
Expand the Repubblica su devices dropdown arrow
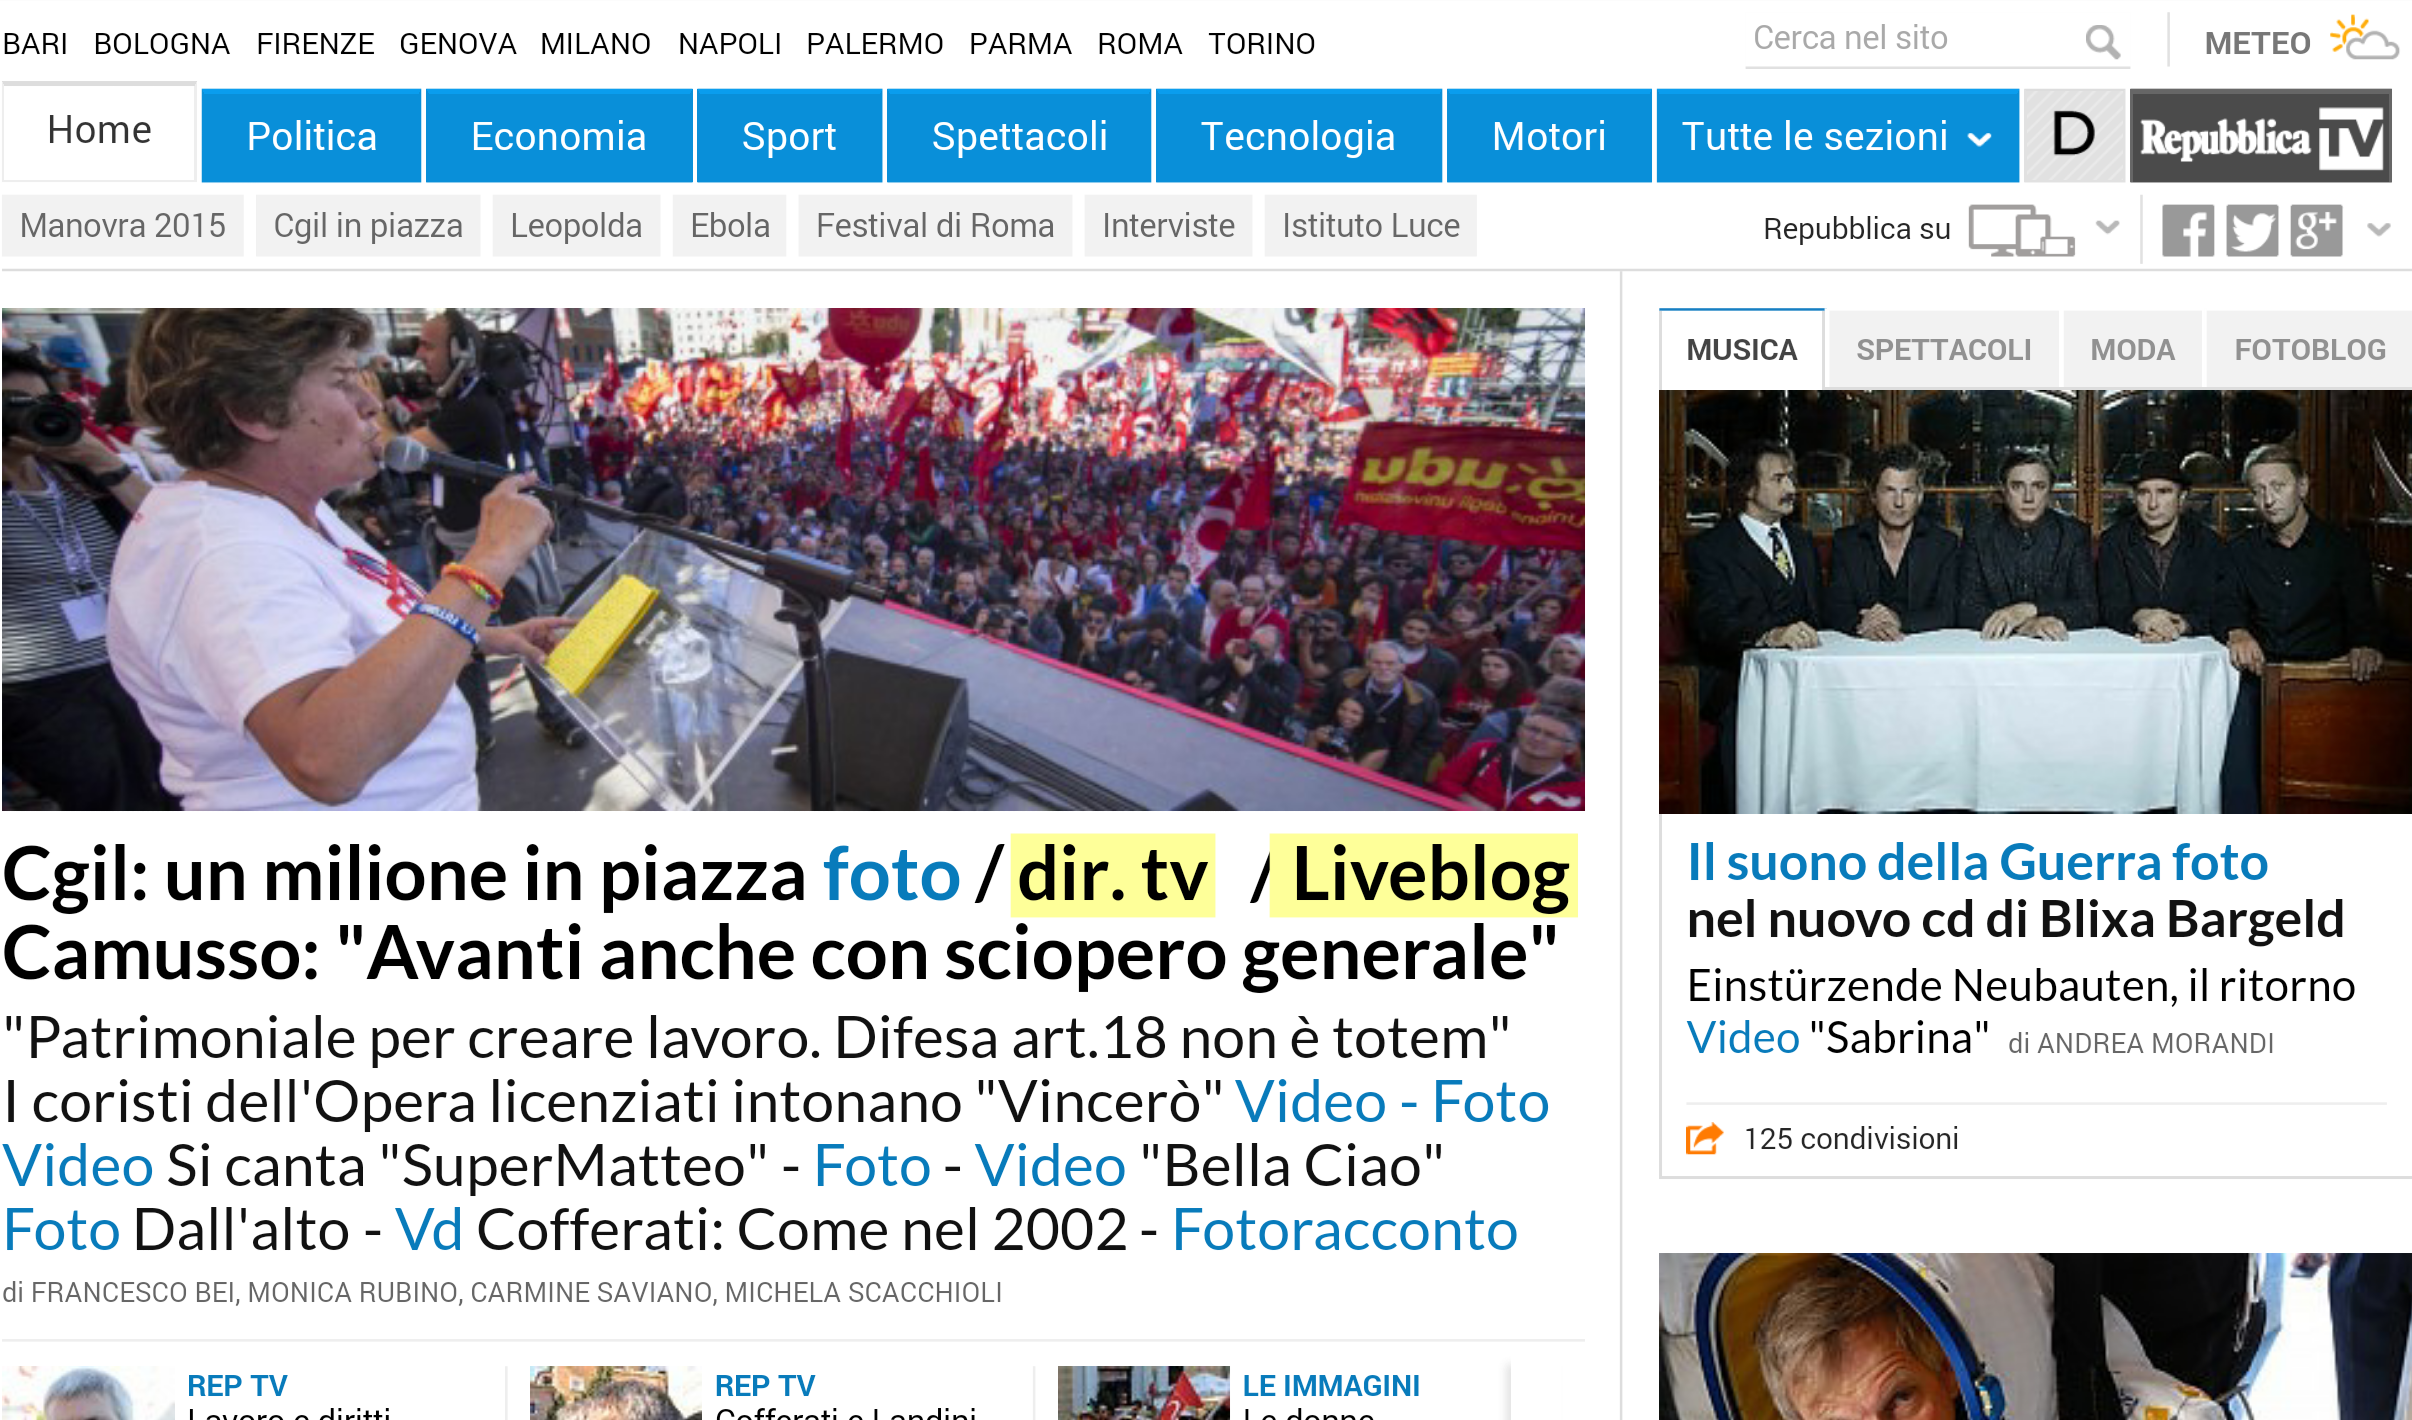coord(2107,227)
